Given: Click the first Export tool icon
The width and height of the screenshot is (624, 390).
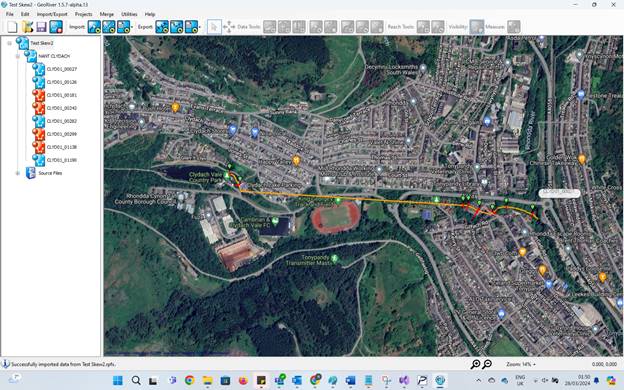Looking at the screenshot, I should click(x=162, y=27).
